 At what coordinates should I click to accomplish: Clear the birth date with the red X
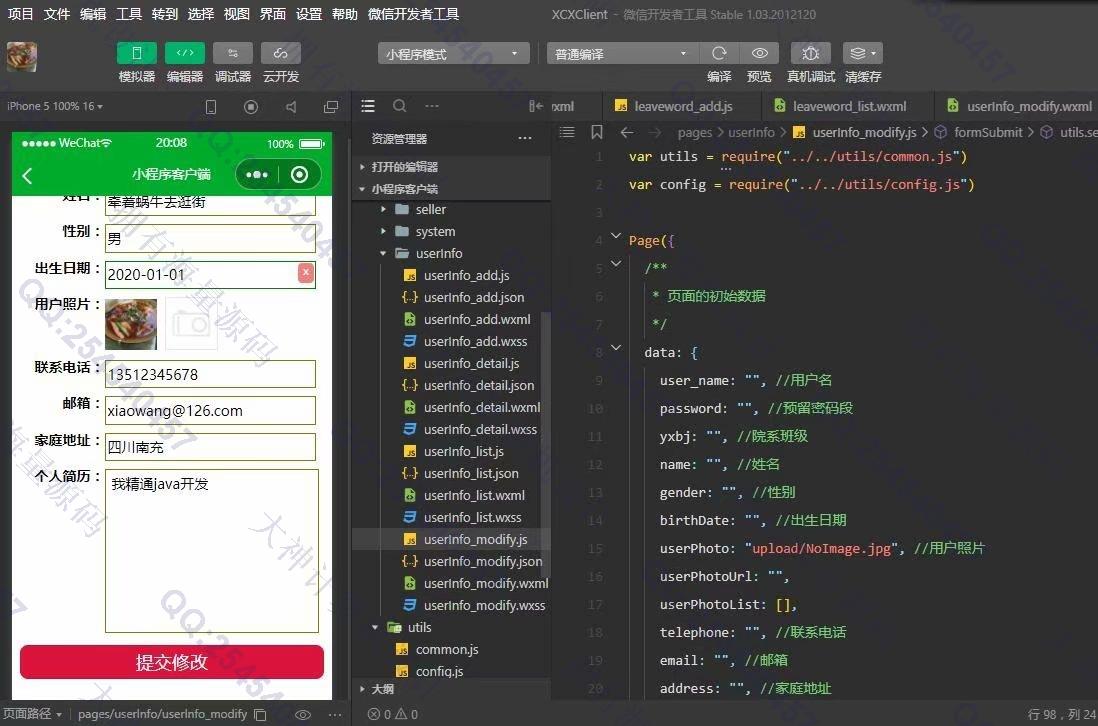(x=306, y=273)
